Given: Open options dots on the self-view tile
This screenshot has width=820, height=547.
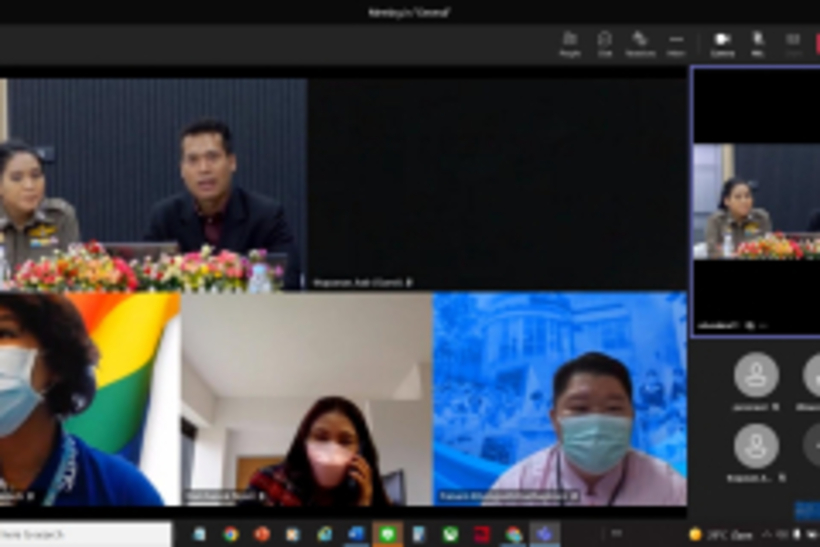Looking at the screenshot, I should click(x=763, y=326).
